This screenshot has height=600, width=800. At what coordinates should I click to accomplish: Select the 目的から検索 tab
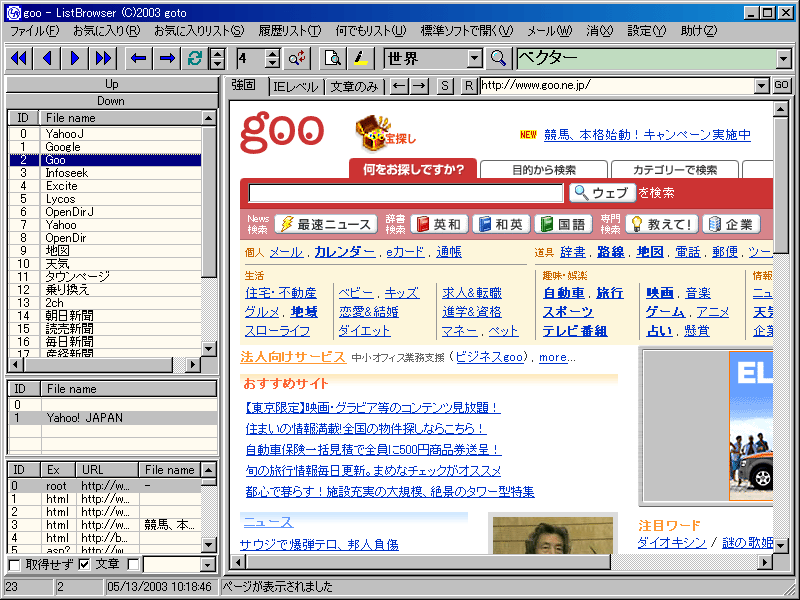(544, 169)
